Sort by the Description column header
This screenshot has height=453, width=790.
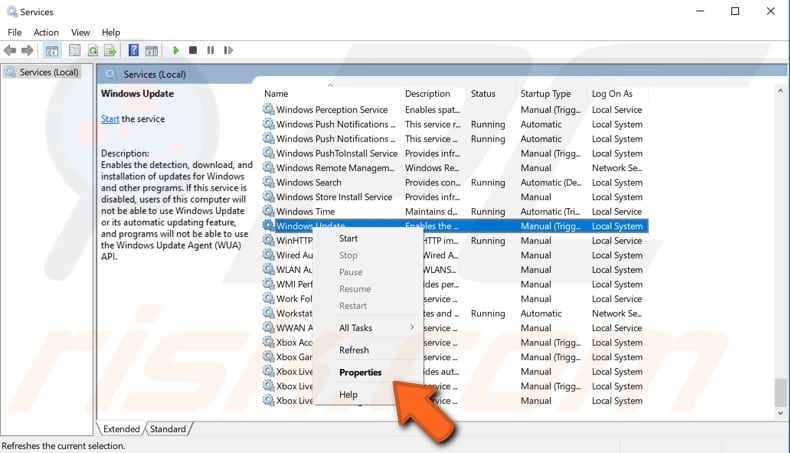pos(427,94)
